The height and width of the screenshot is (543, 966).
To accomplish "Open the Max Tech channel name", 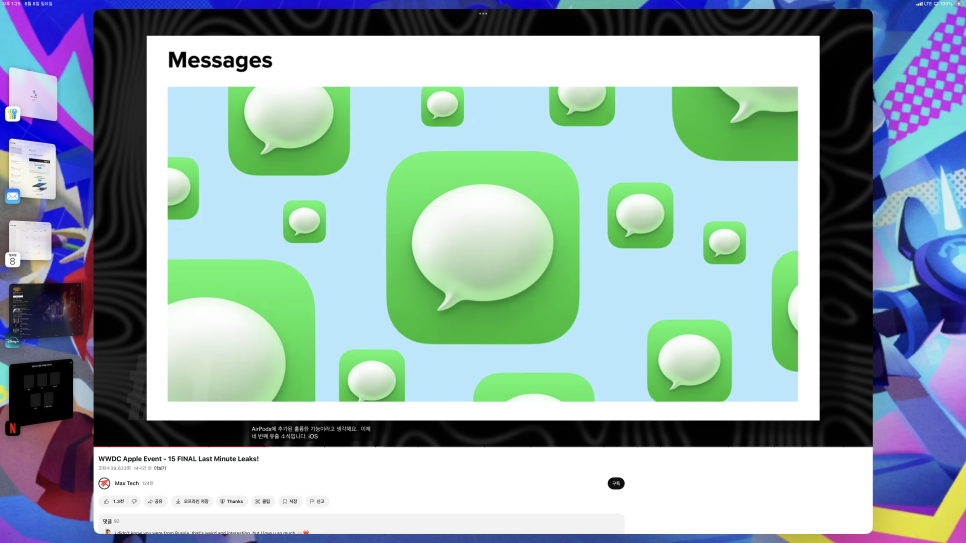I will [x=127, y=483].
